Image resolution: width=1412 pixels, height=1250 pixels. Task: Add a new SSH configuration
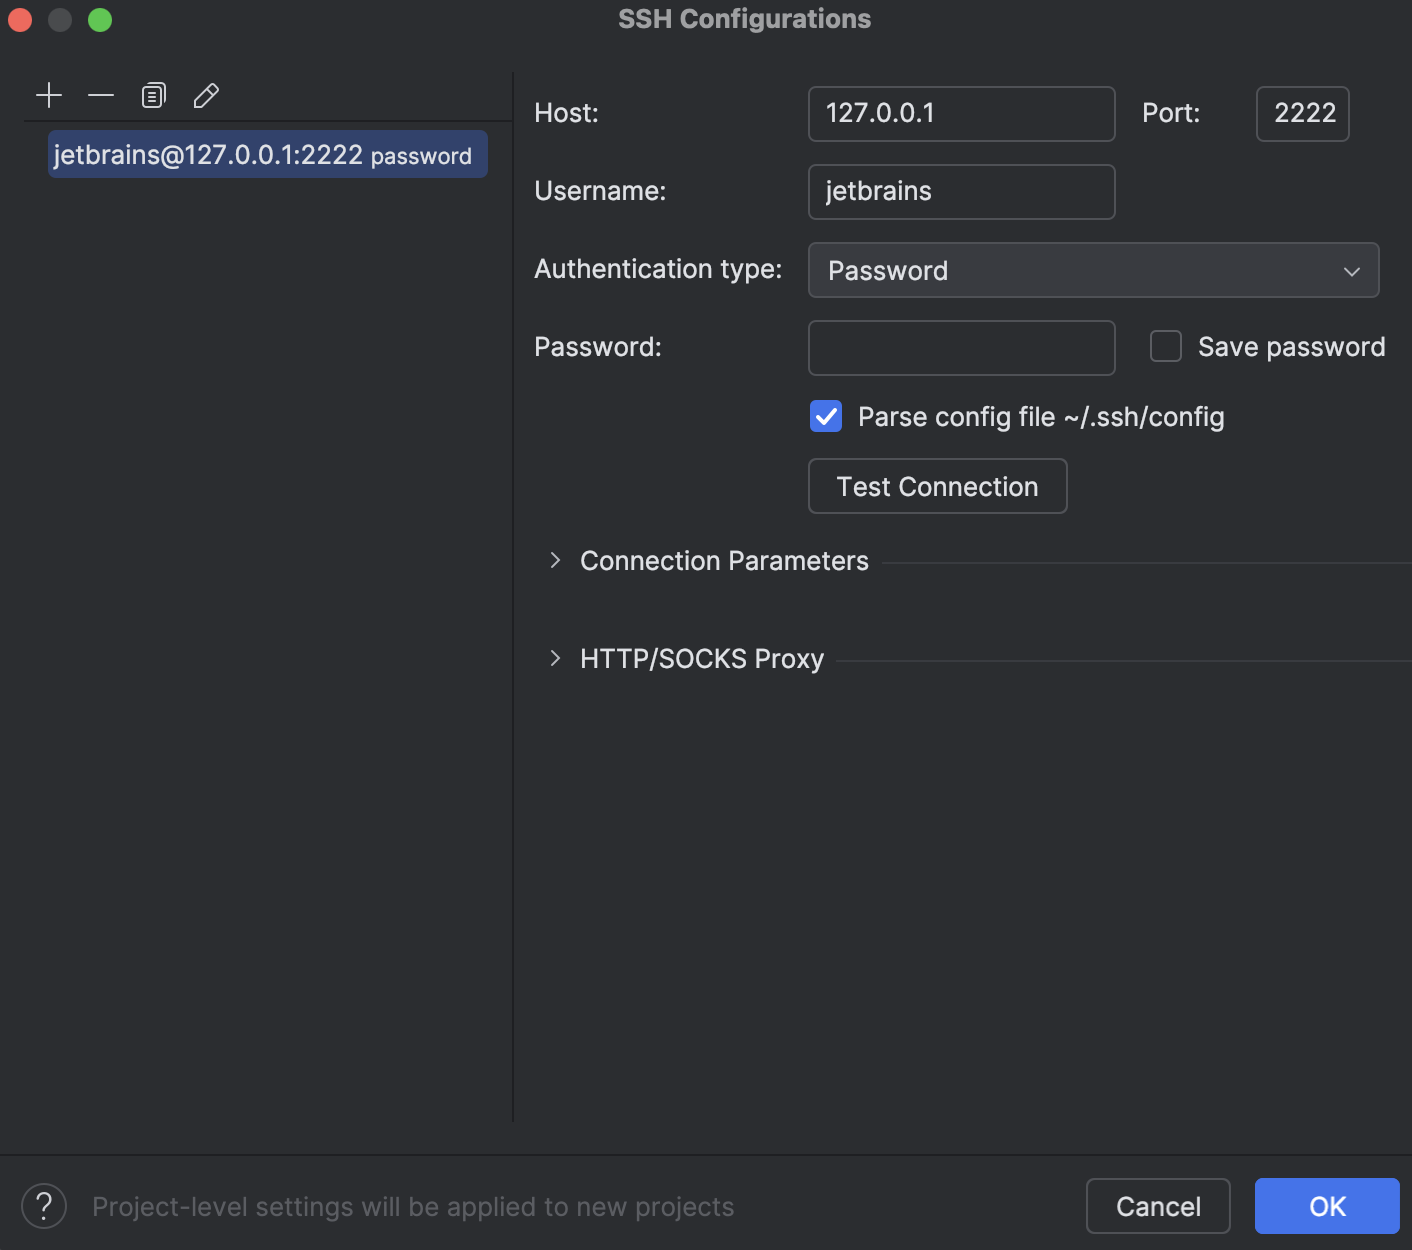[48, 95]
